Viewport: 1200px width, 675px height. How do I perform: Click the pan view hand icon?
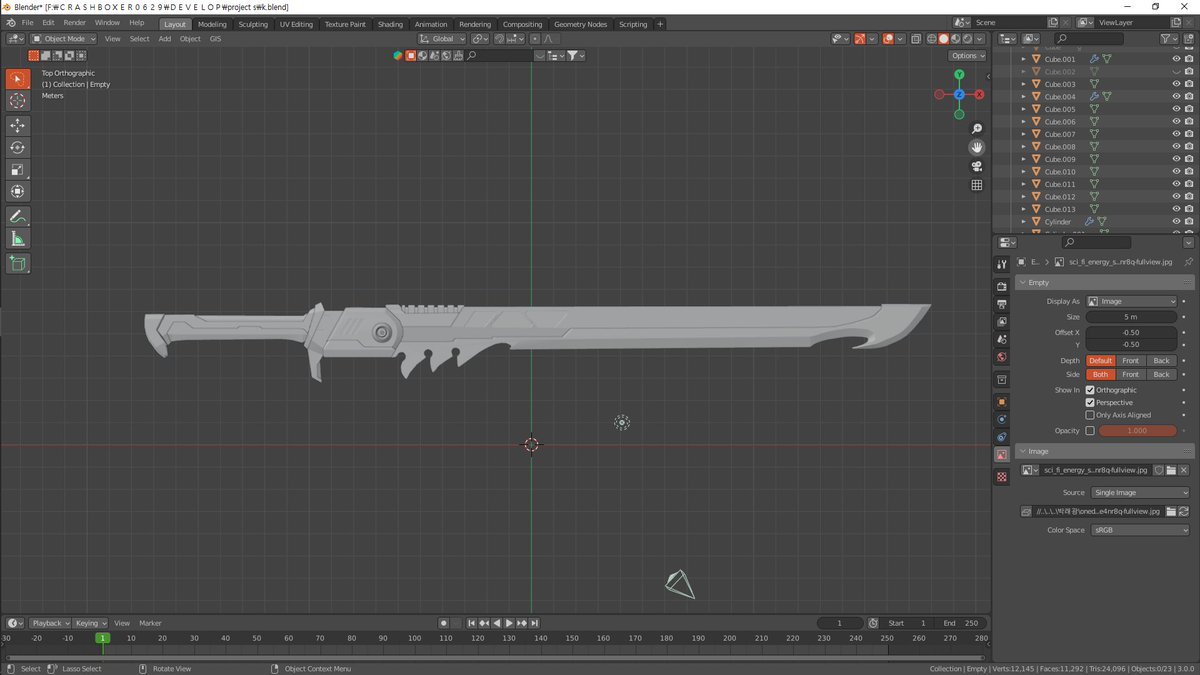click(x=977, y=147)
